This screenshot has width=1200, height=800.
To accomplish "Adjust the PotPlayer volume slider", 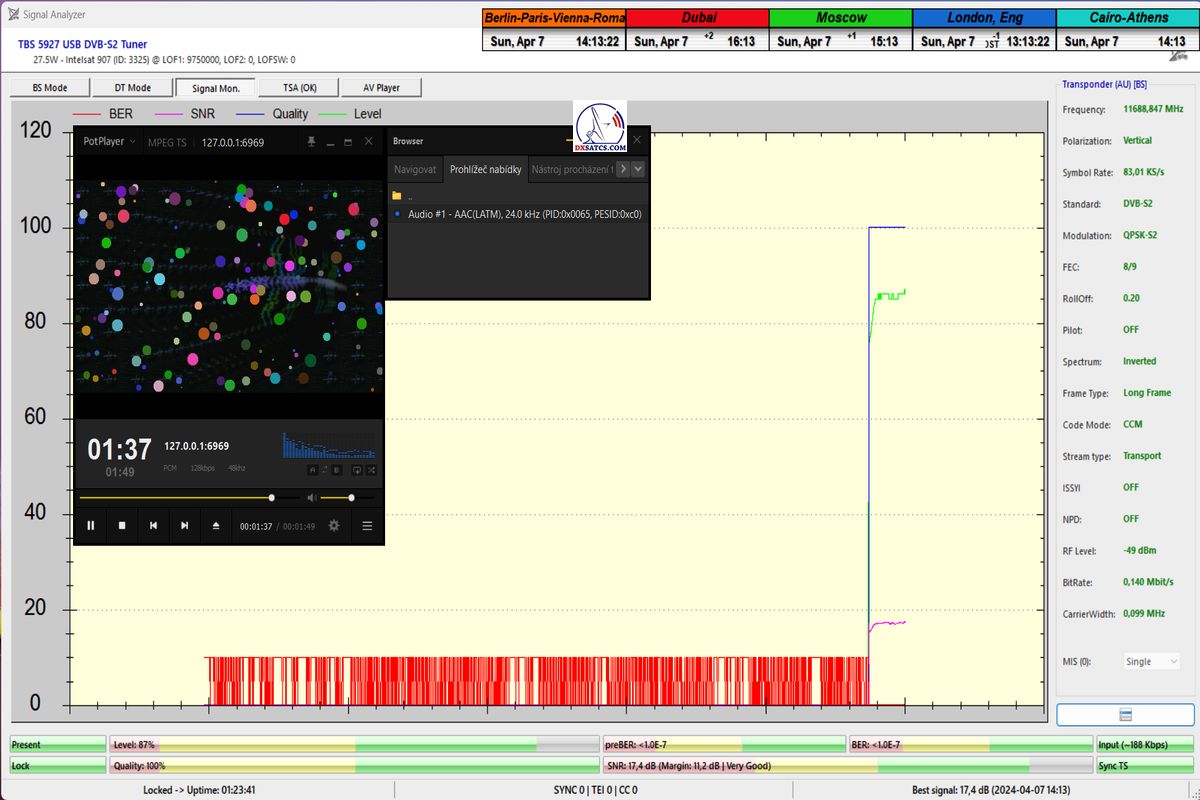I will (x=351, y=498).
